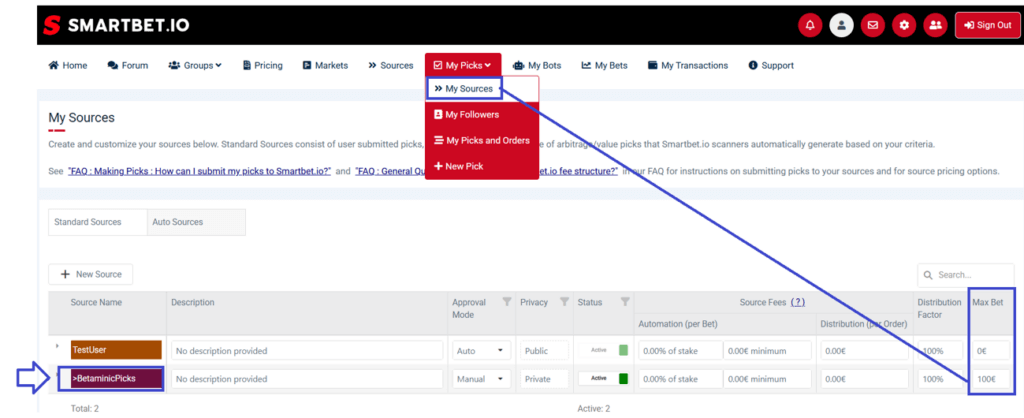
Task: Go to Home in navigation
Action: click(68, 65)
